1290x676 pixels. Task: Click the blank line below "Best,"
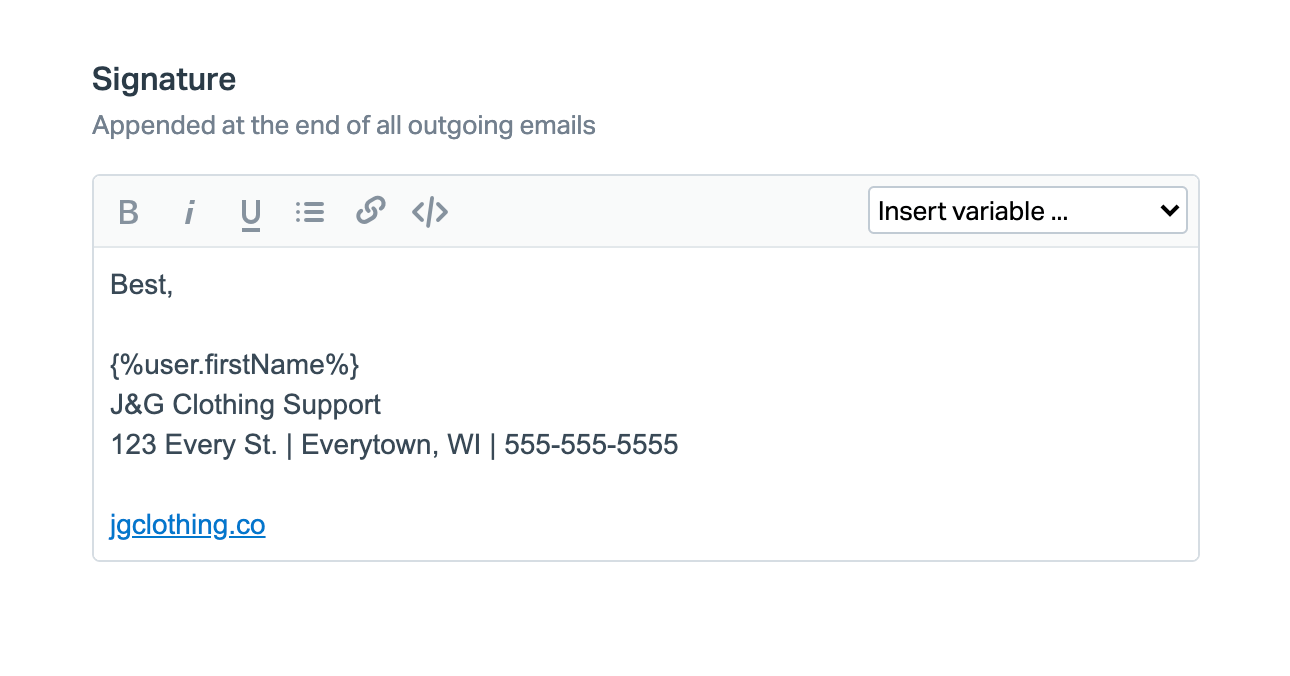click(x=400, y=325)
